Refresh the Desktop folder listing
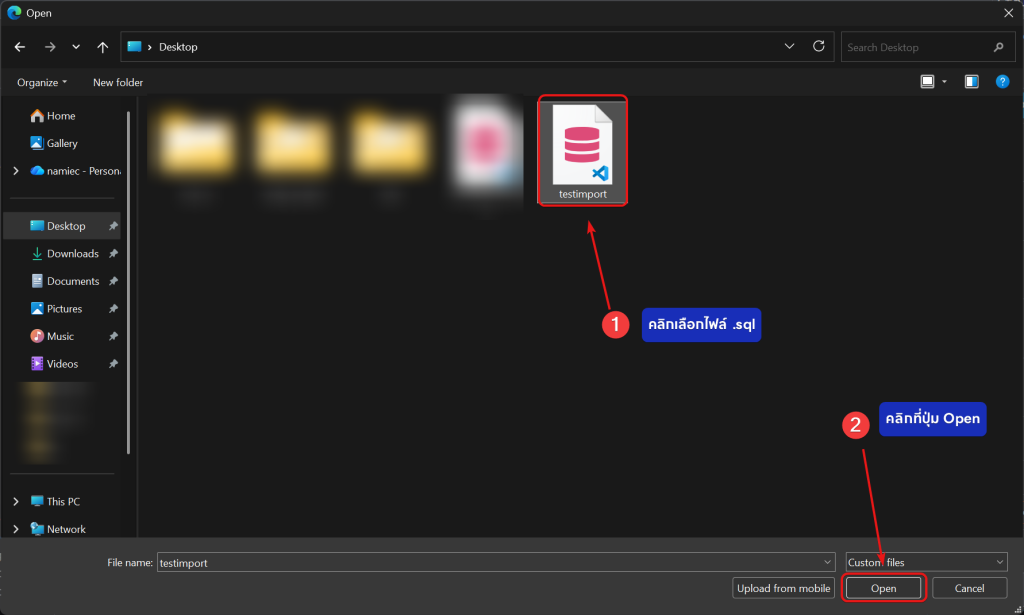 click(x=818, y=46)
